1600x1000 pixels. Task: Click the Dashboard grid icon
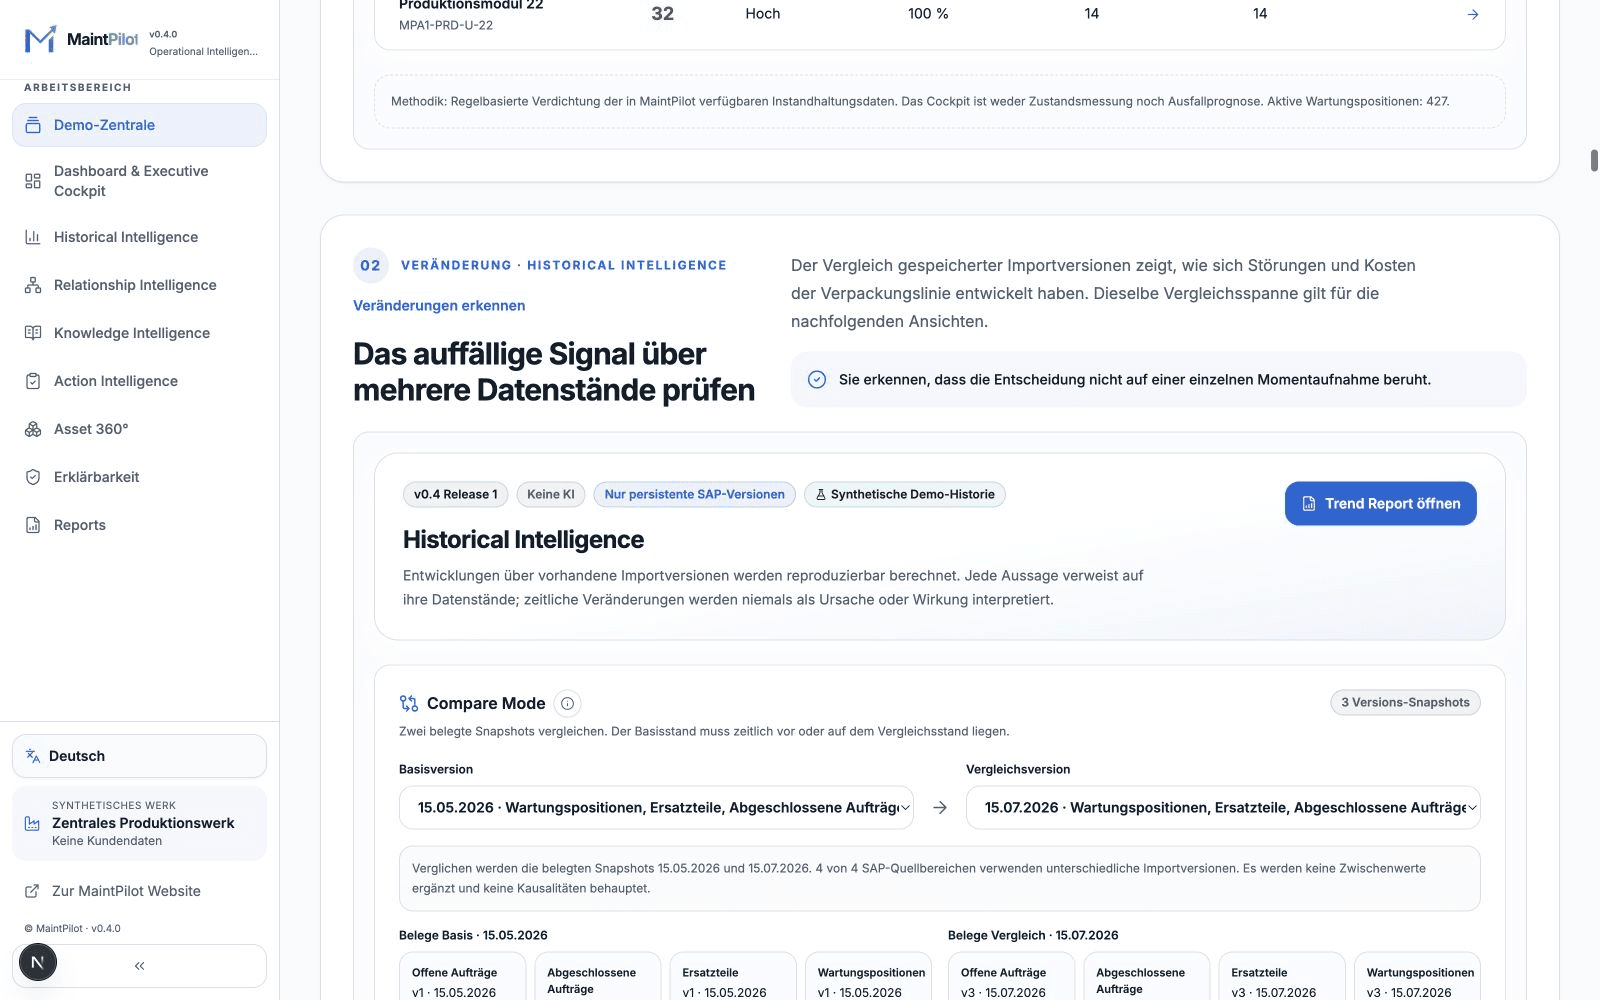[33, 181]
